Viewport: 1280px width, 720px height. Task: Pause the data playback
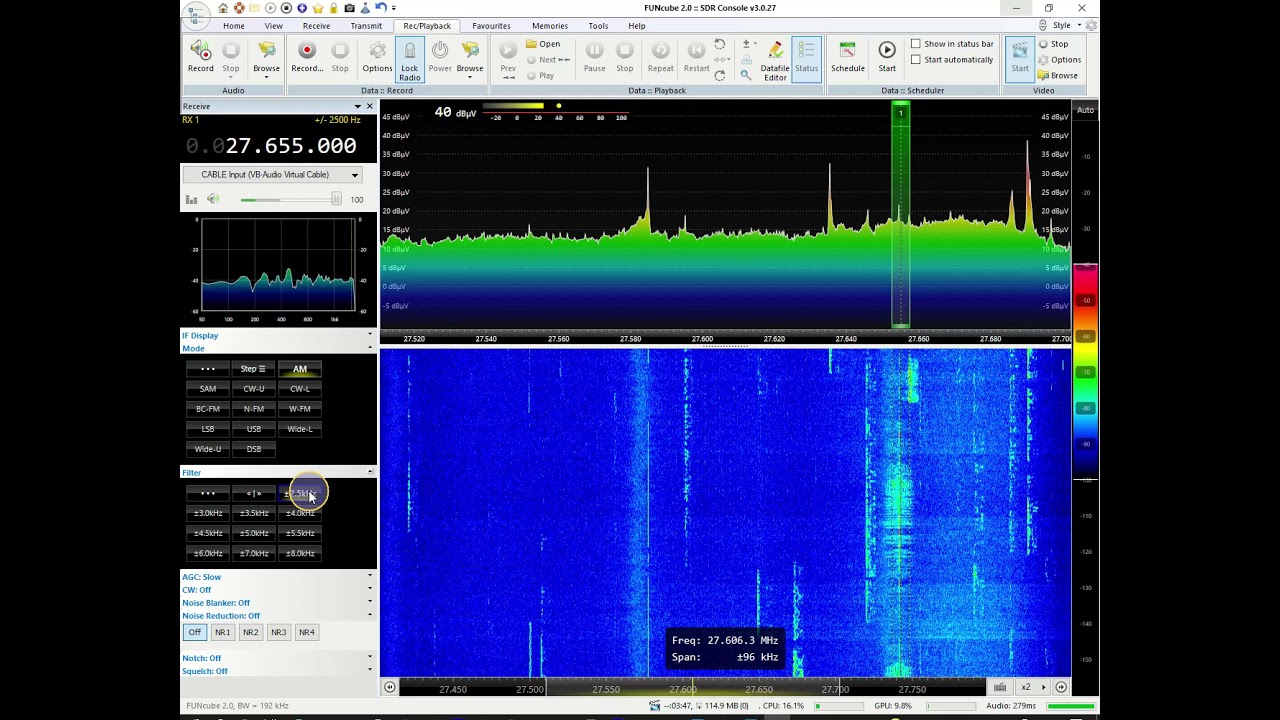click(595, 57)
